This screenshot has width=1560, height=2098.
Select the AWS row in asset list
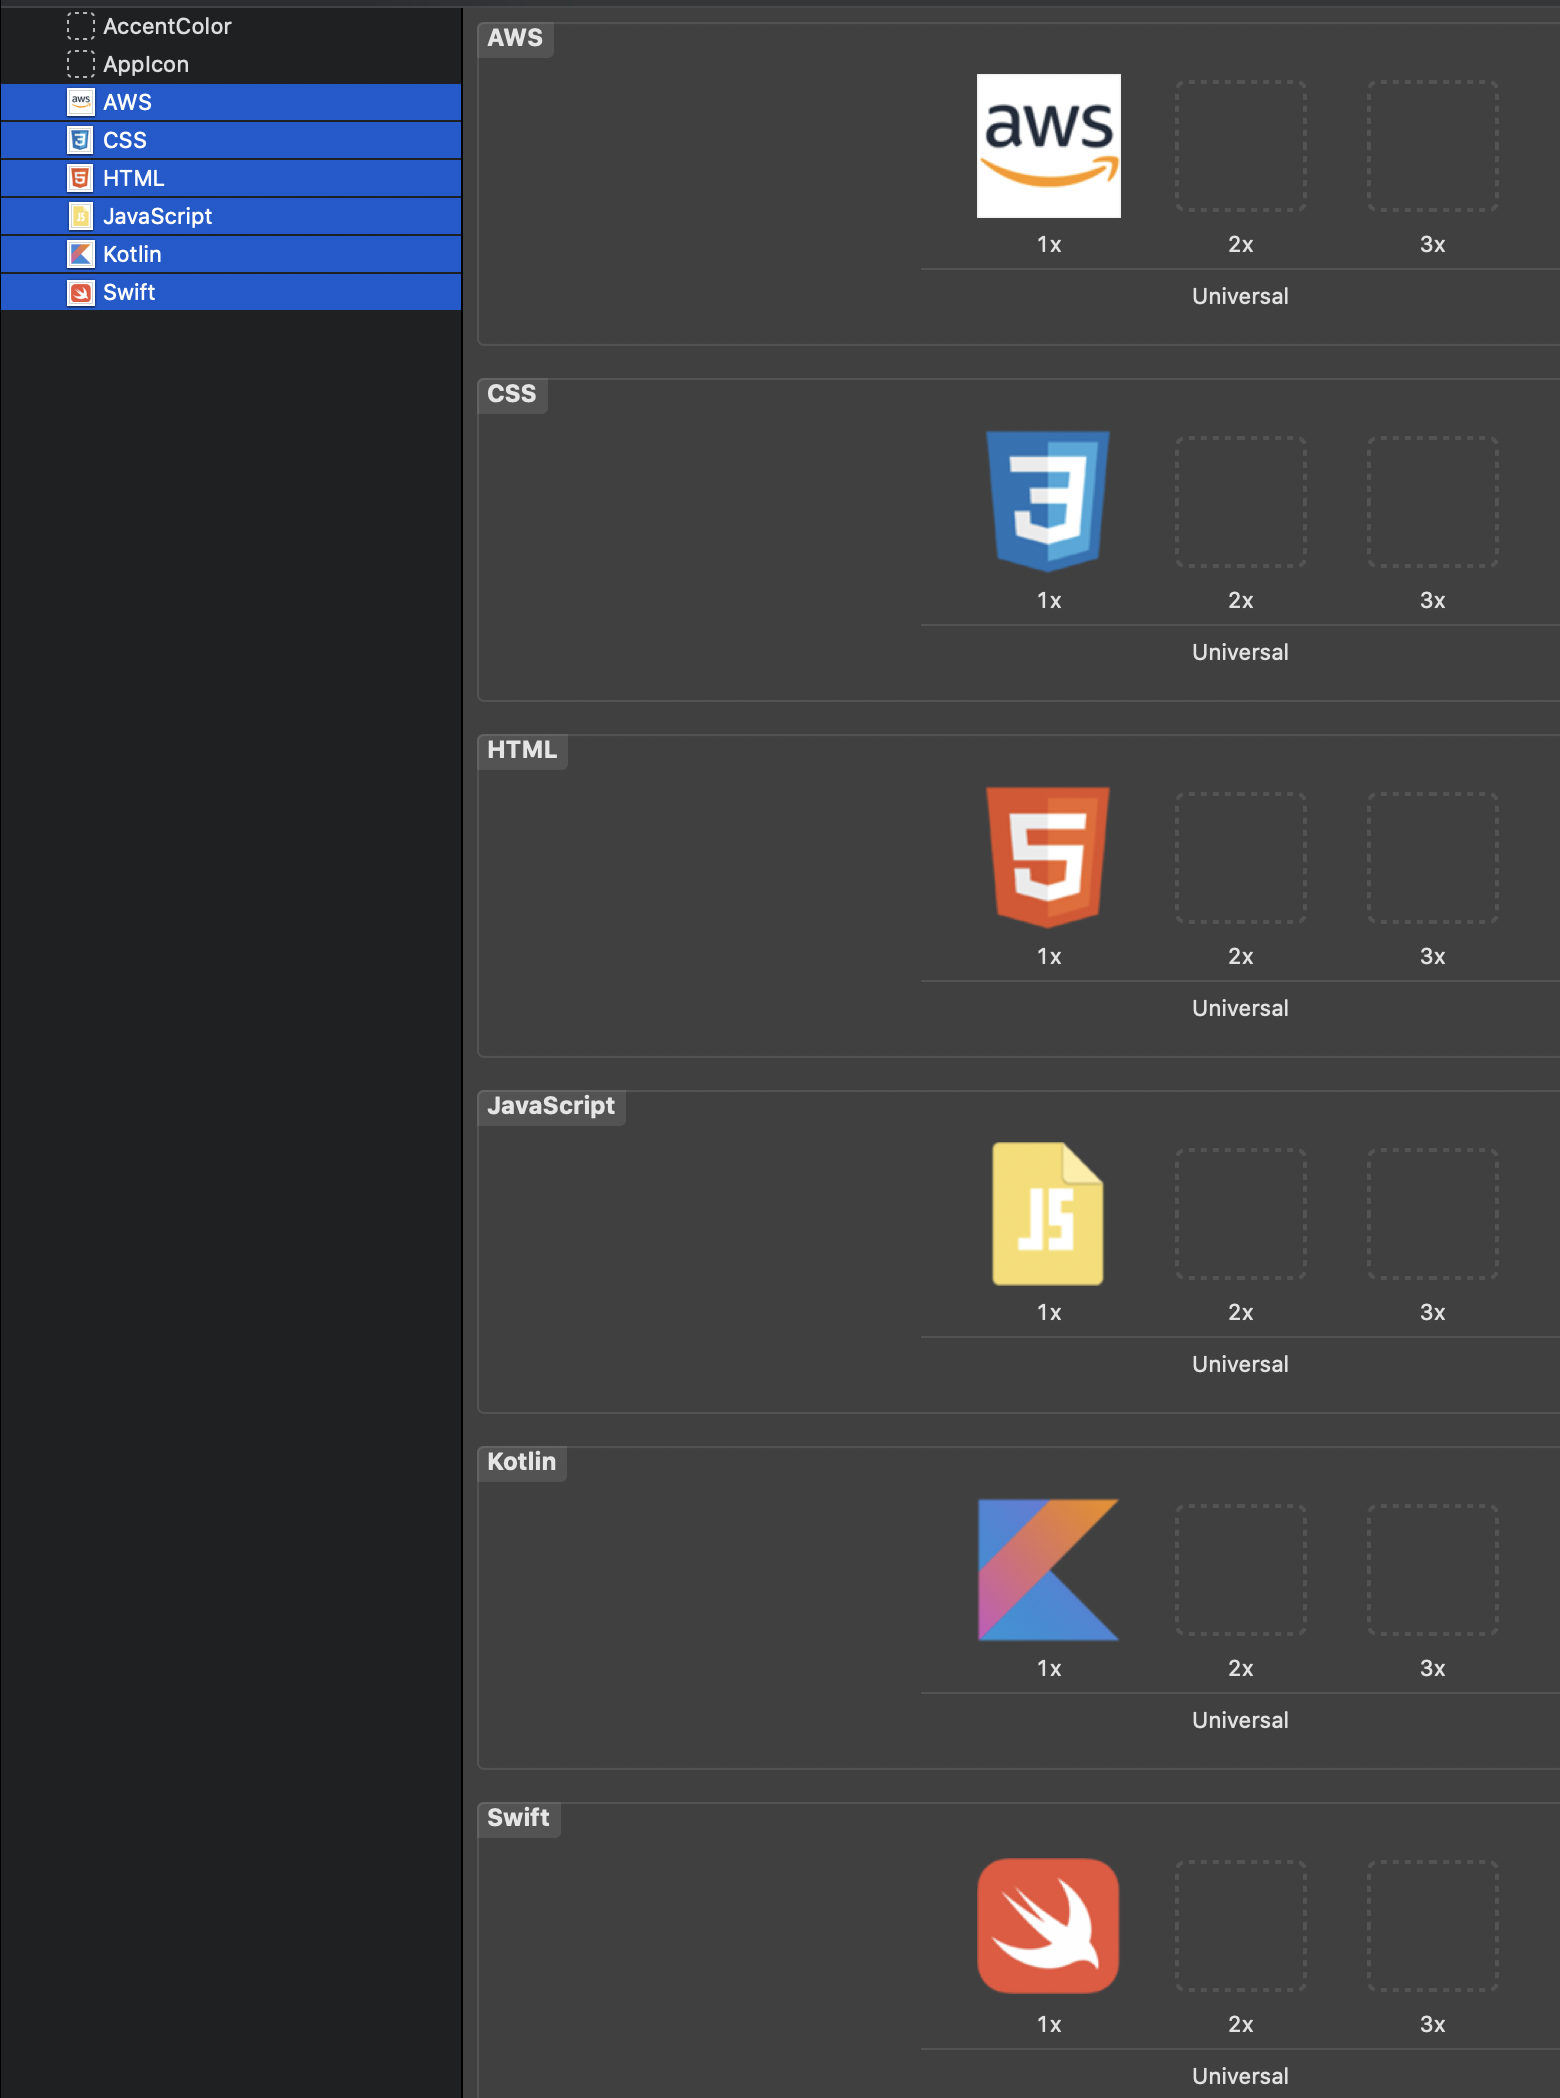231,102
